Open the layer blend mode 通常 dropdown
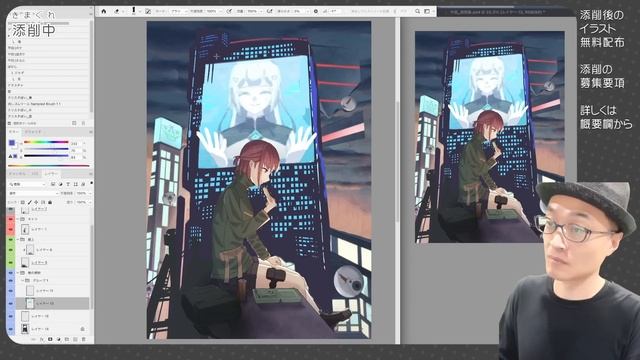 [x=34, y=193]
